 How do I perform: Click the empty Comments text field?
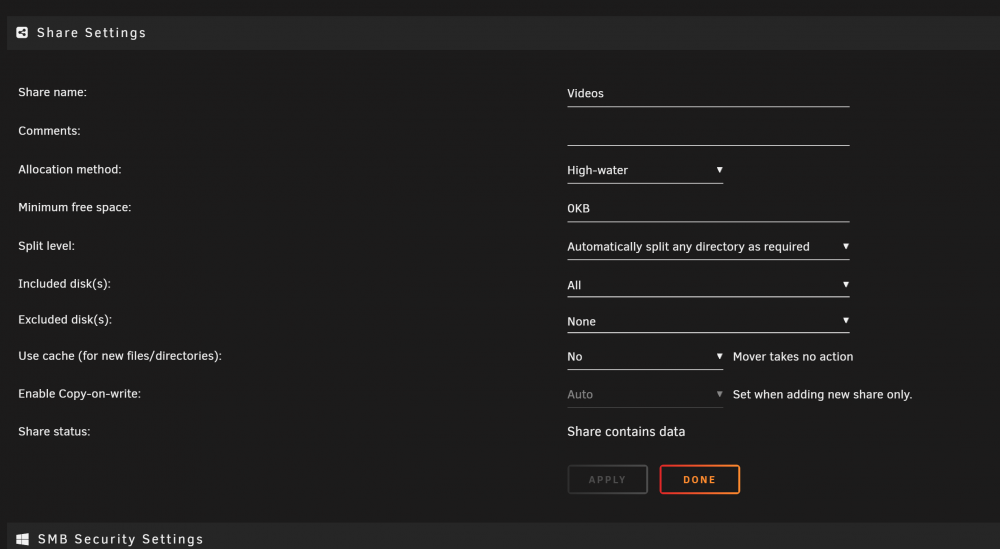coord(708,133)
